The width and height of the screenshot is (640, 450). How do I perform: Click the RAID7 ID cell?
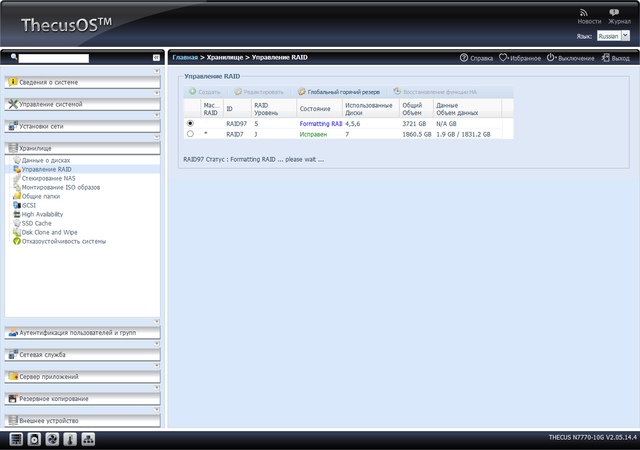[x=235, y=134]
